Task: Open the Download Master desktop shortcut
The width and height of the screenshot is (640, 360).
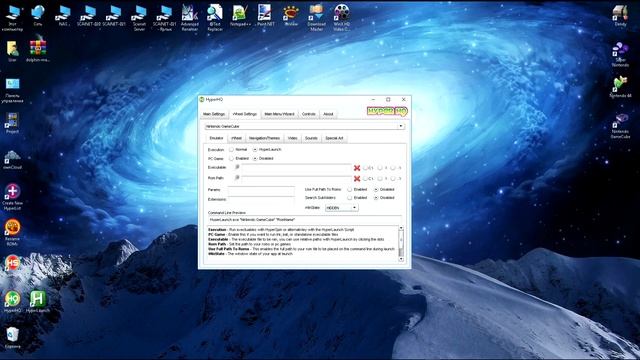Action: [316, 18]
